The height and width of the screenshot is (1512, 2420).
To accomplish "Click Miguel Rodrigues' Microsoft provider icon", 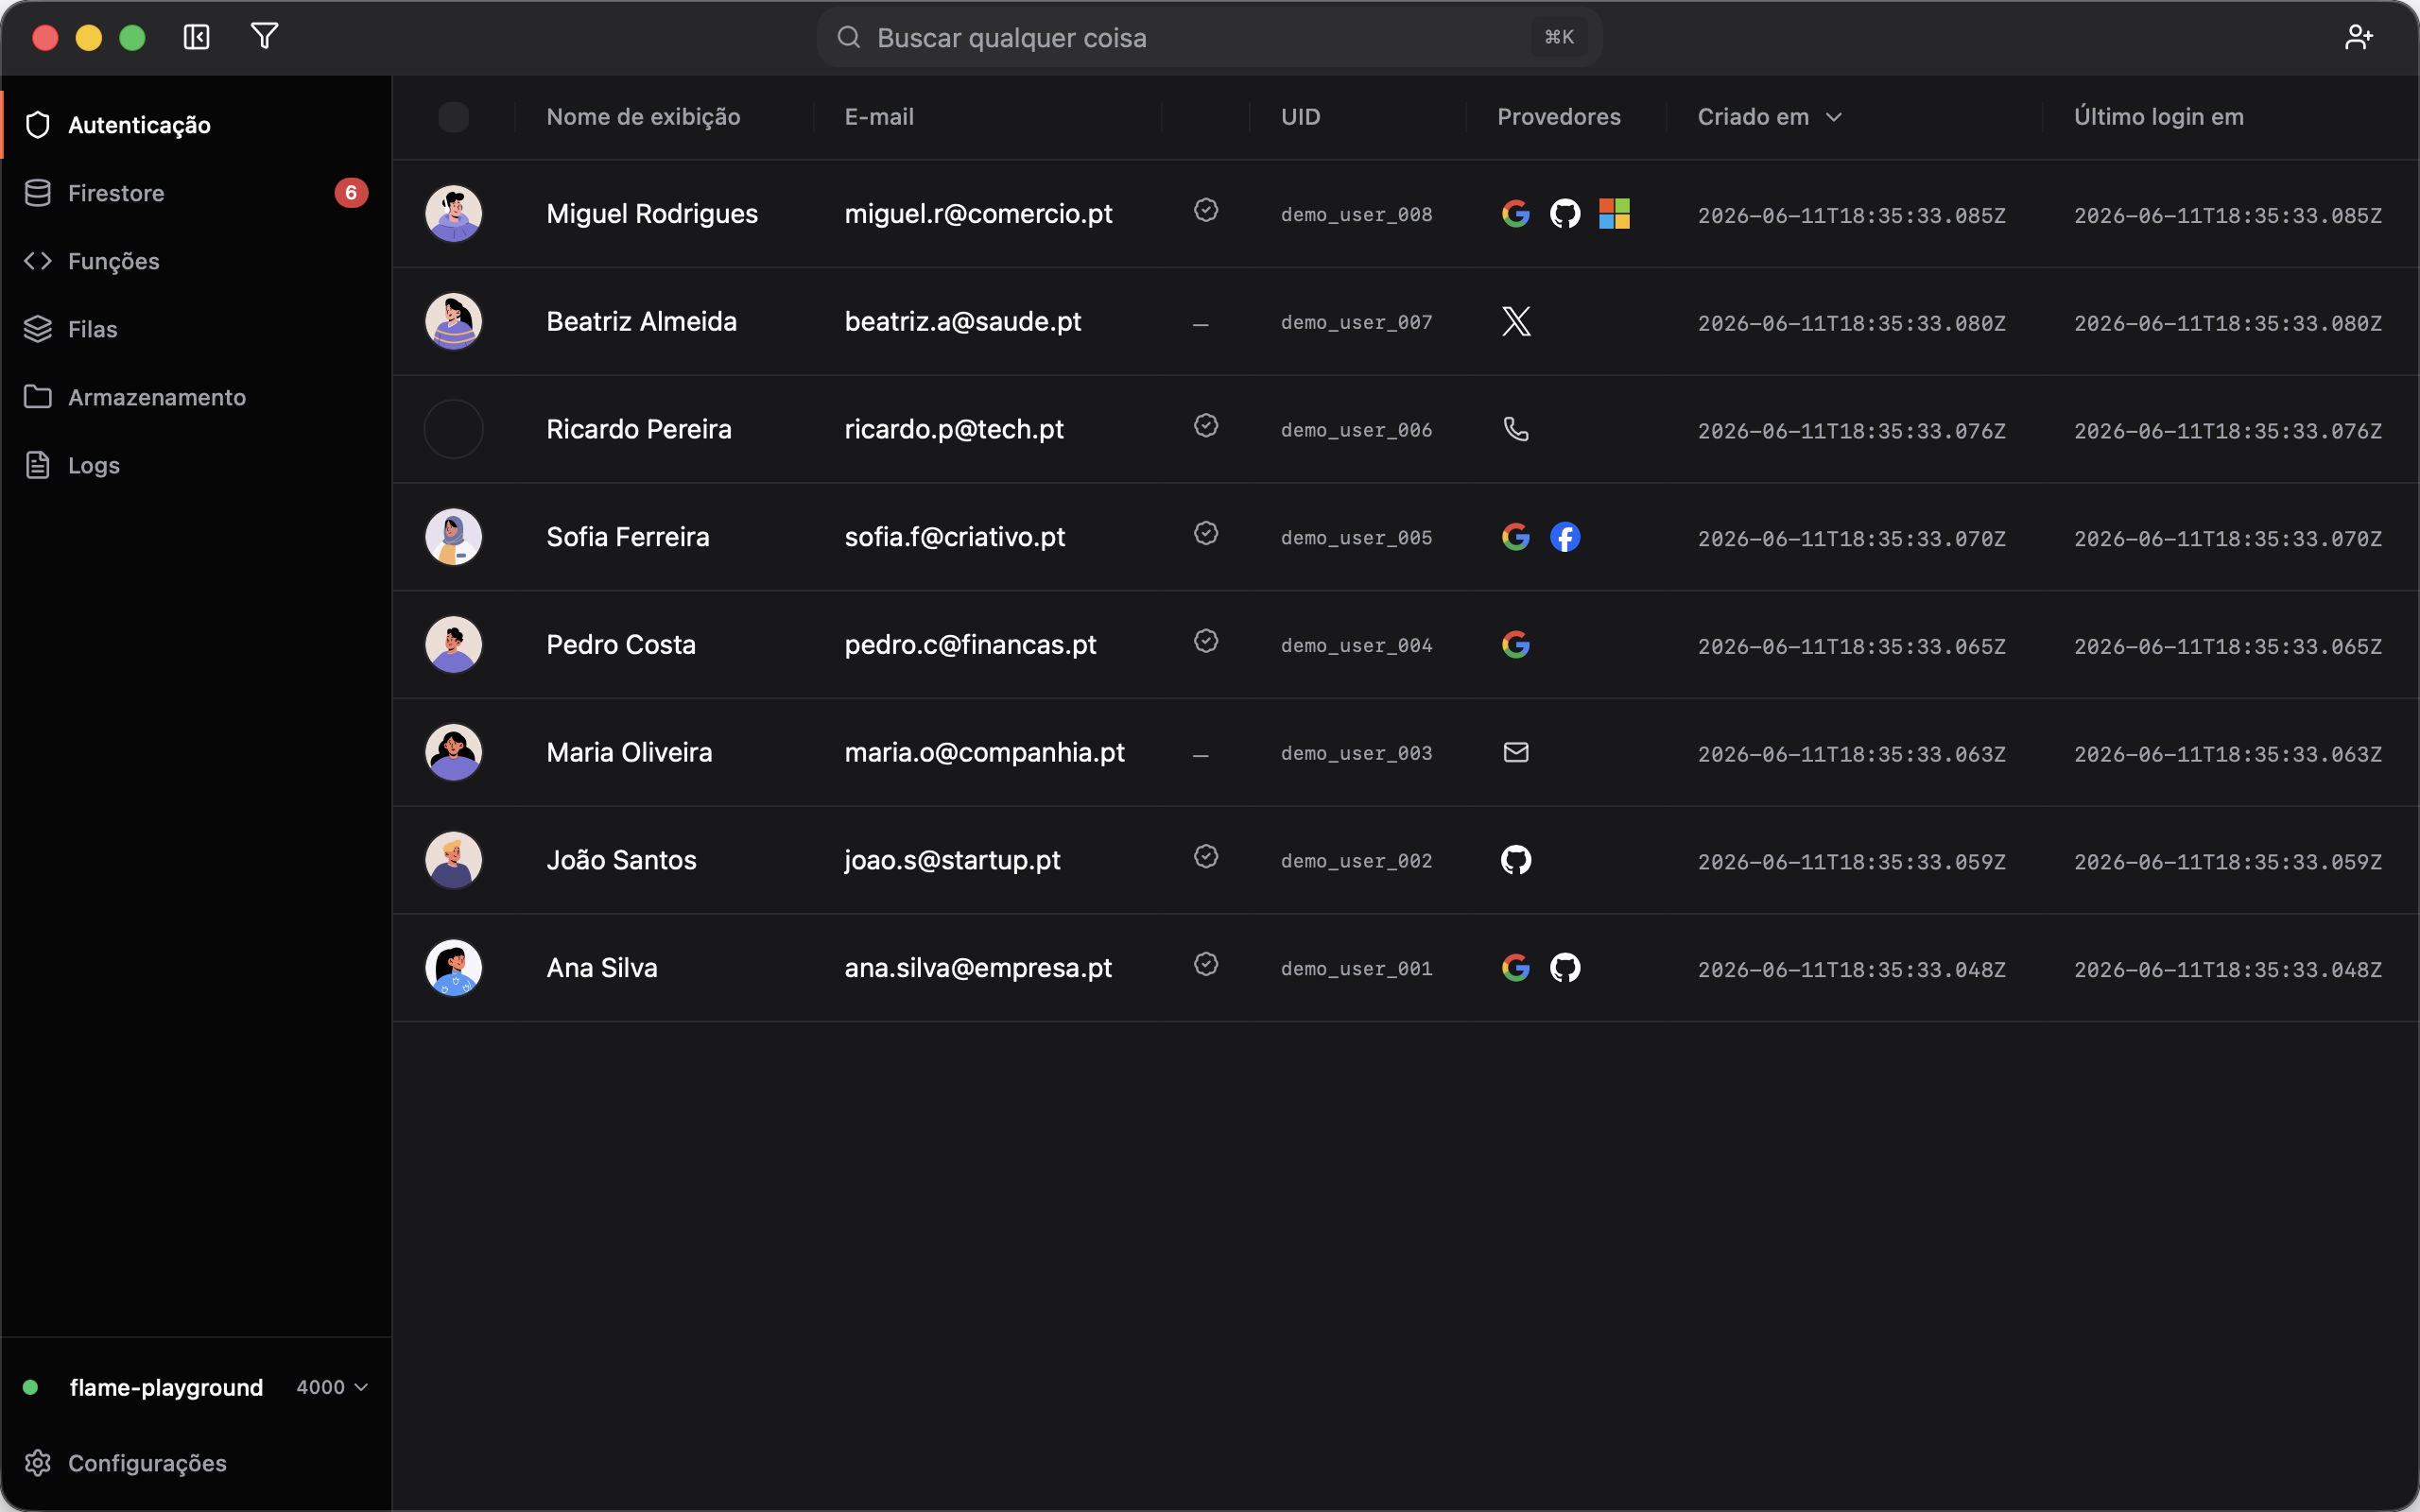I will pos(1614,213).
